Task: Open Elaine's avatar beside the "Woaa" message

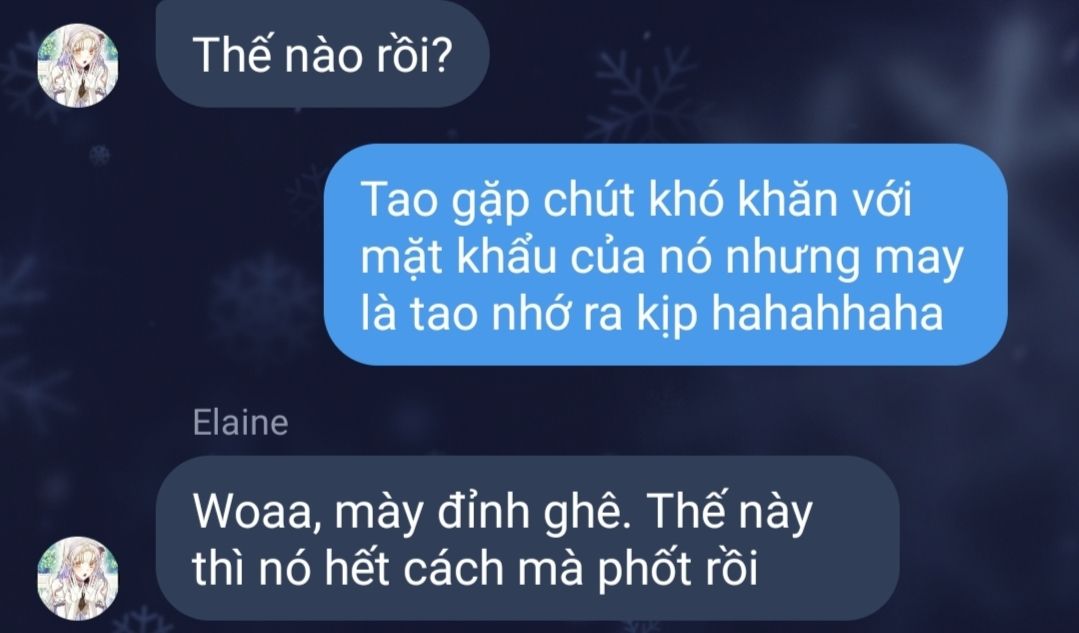Action: 77,578
